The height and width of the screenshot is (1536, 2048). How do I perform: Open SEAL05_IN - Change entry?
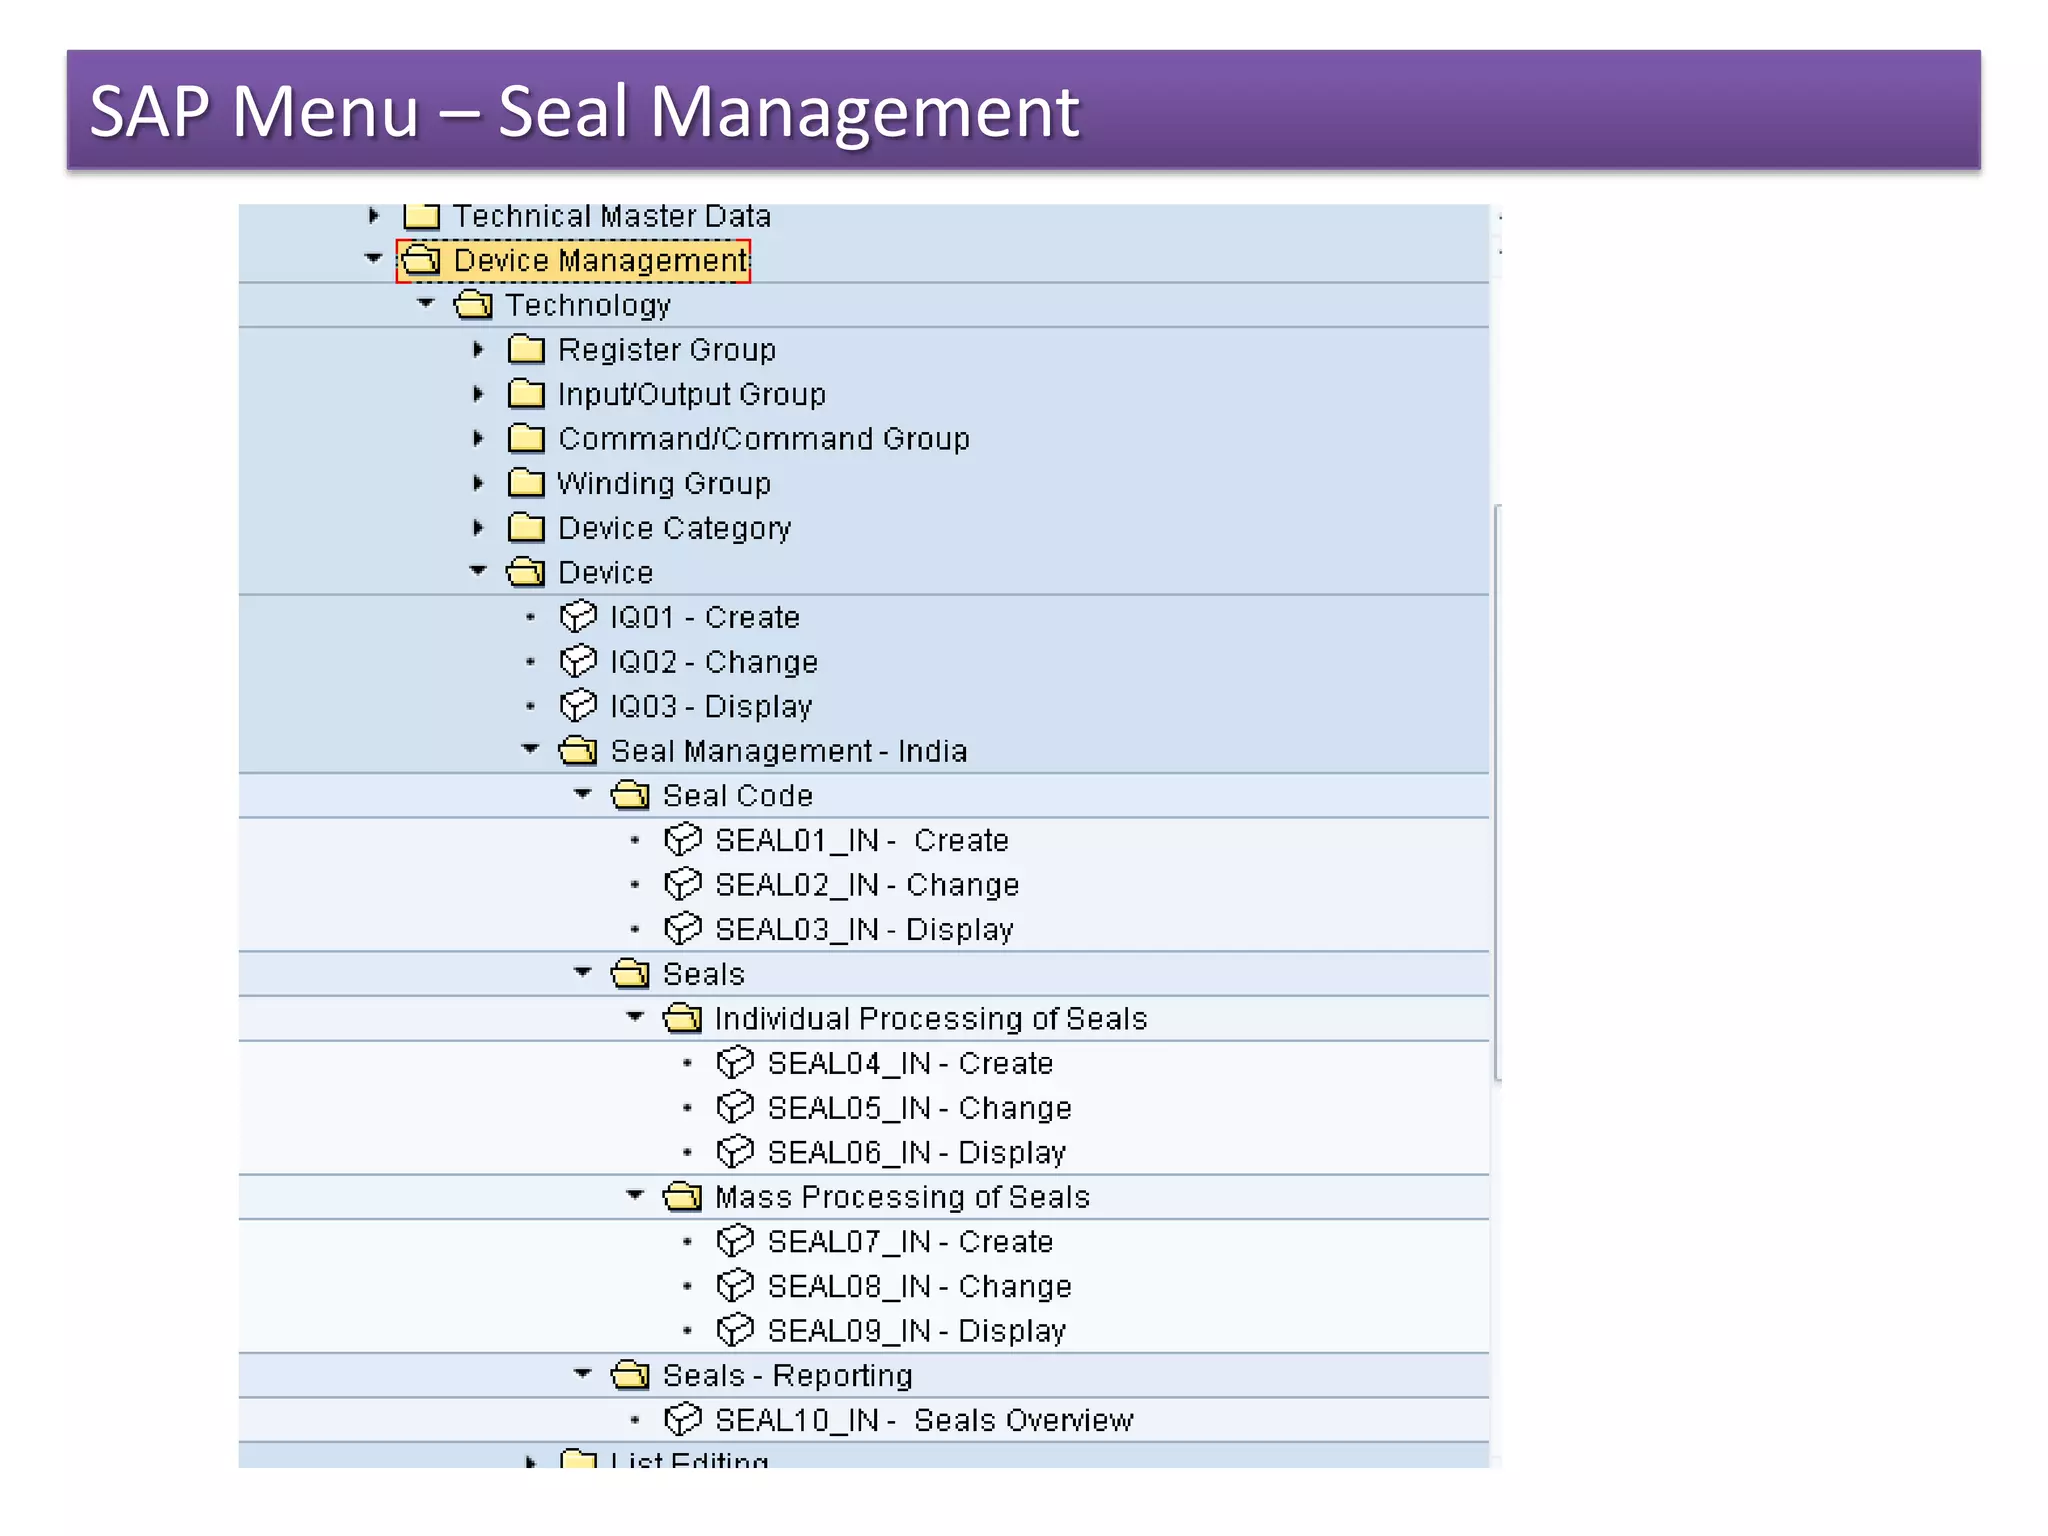[x=919, y=1108]
